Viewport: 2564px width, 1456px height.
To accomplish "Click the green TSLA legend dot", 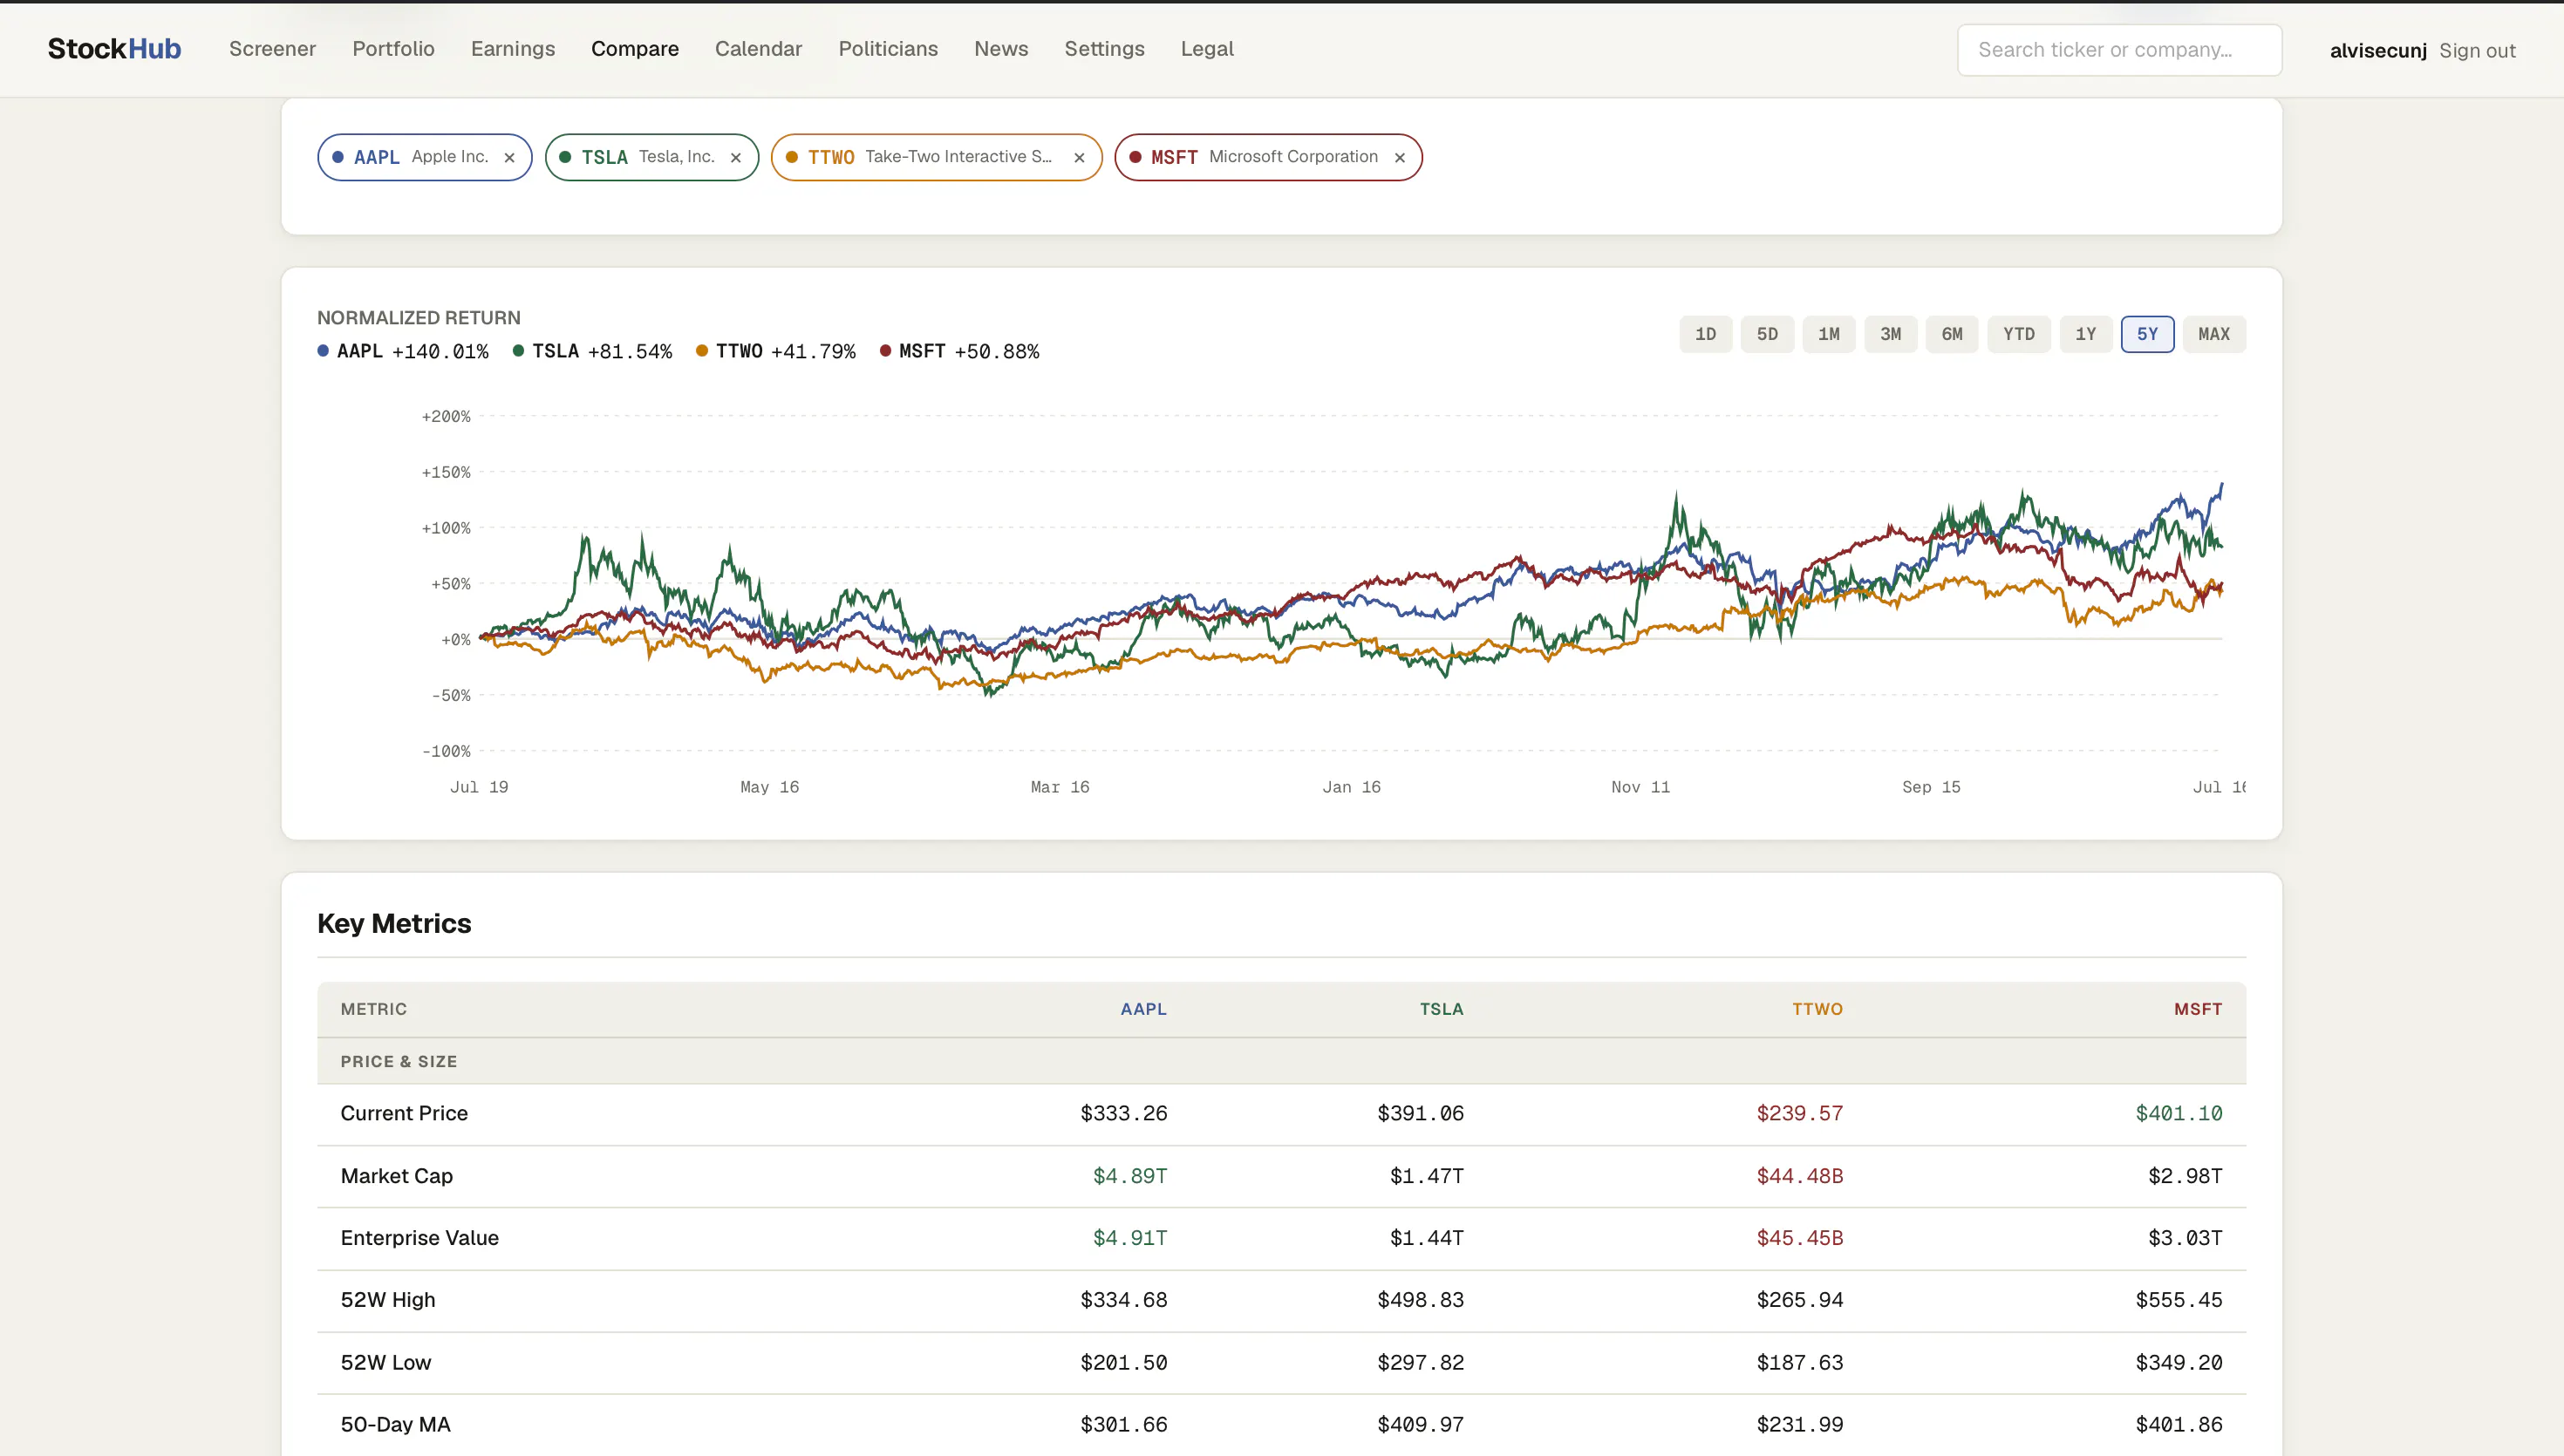I will tap(518, 351).
